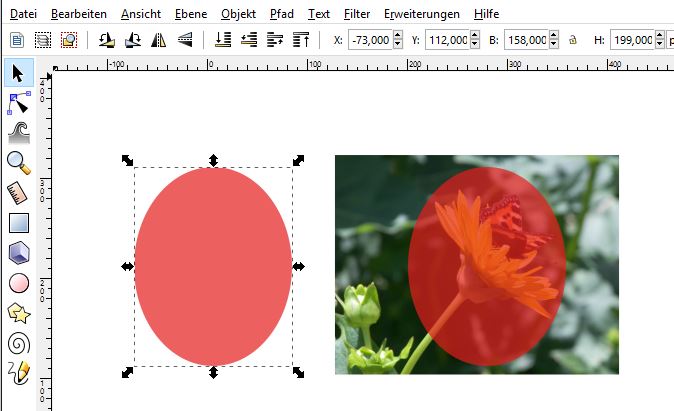Image resolution: width=674 pixels, height=411 pixels.
Task: Open the Bearbeiten menu
Action: [79, 14]
